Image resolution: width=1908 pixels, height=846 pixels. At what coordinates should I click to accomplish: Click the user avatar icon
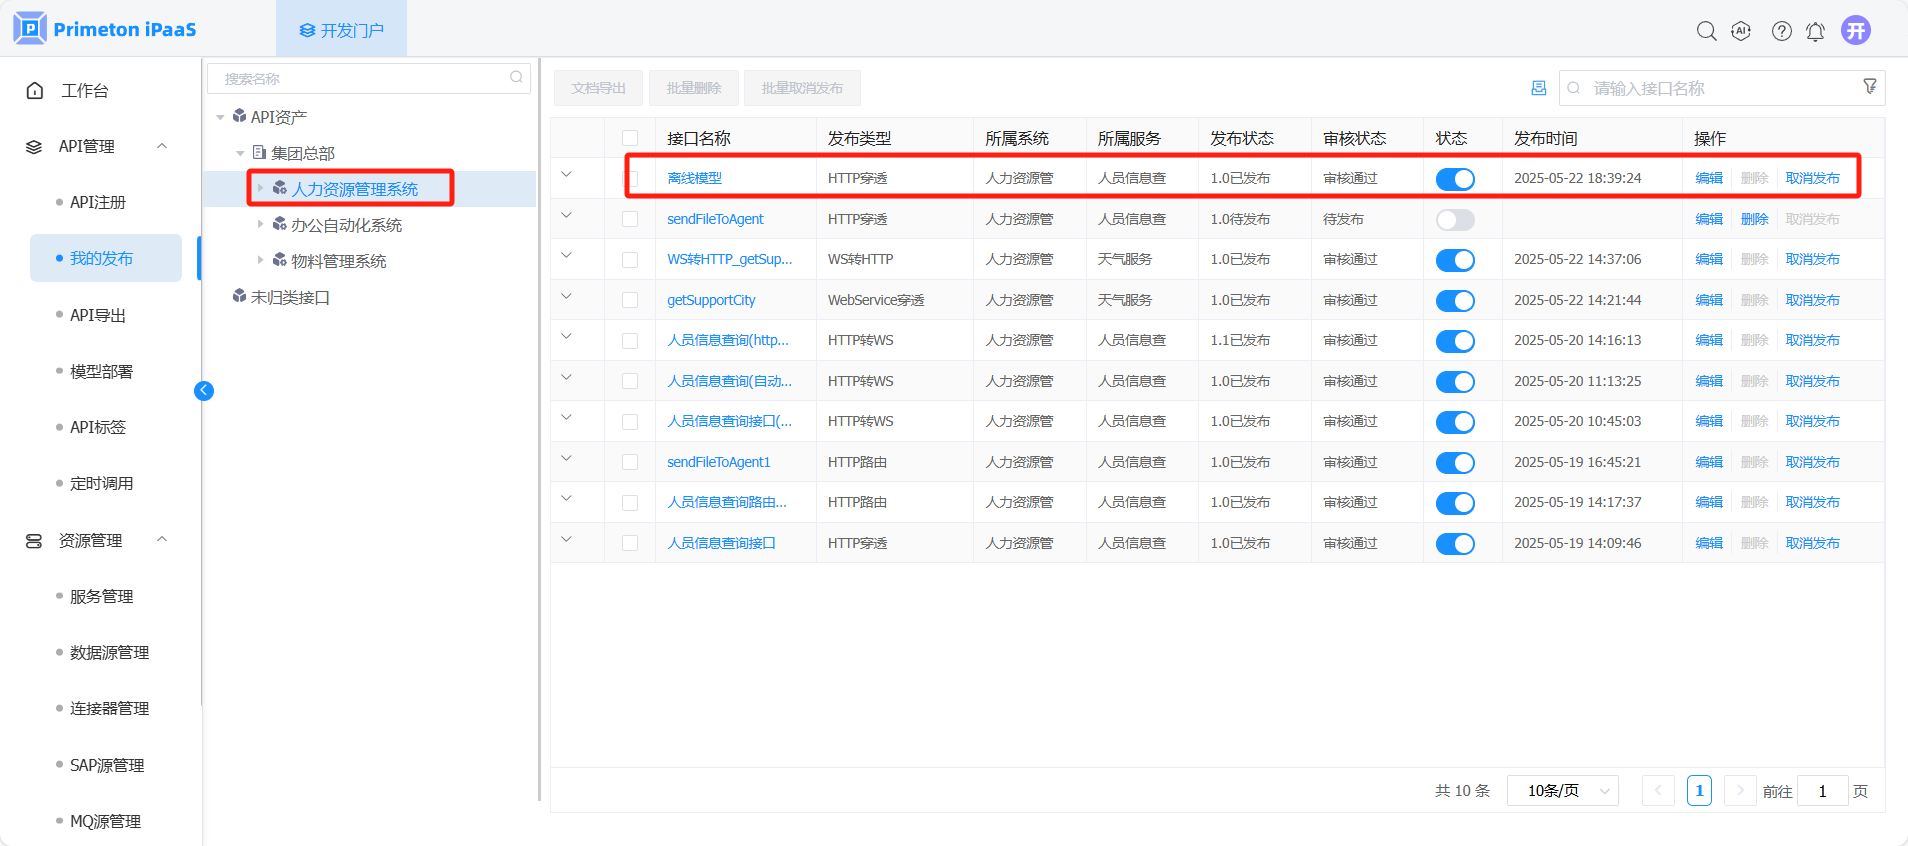coord(1856,31)
